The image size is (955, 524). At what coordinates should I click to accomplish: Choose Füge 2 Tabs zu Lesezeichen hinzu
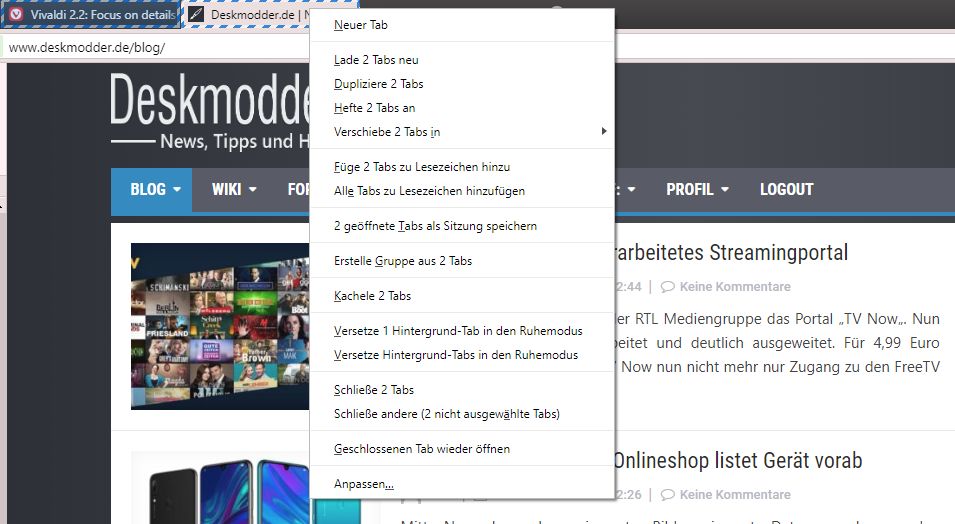click(x=462, y=167)
